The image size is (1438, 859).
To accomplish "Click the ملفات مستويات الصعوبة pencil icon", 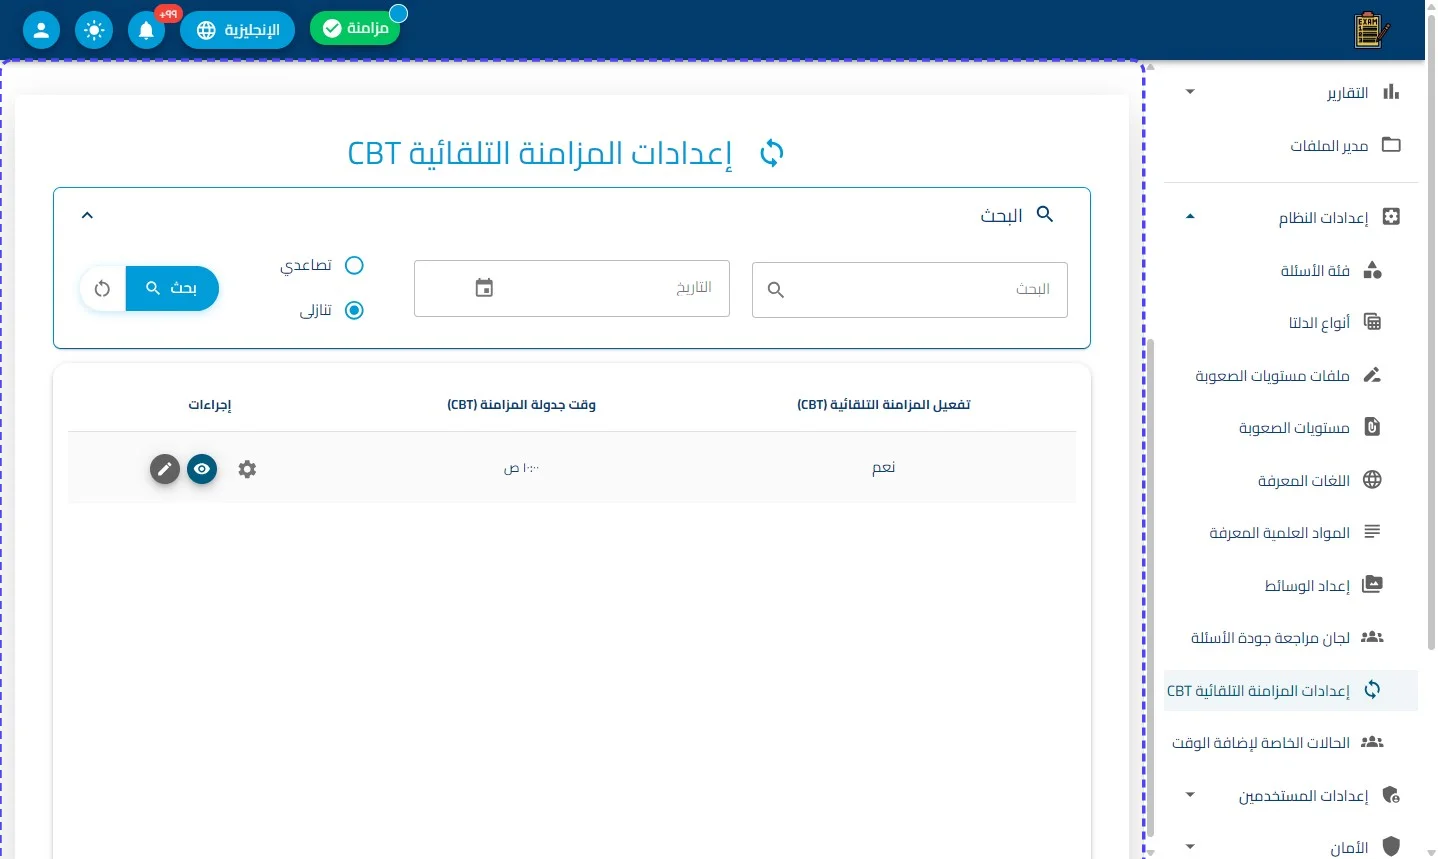I will pyautogui.click(x=1372, y=375).
